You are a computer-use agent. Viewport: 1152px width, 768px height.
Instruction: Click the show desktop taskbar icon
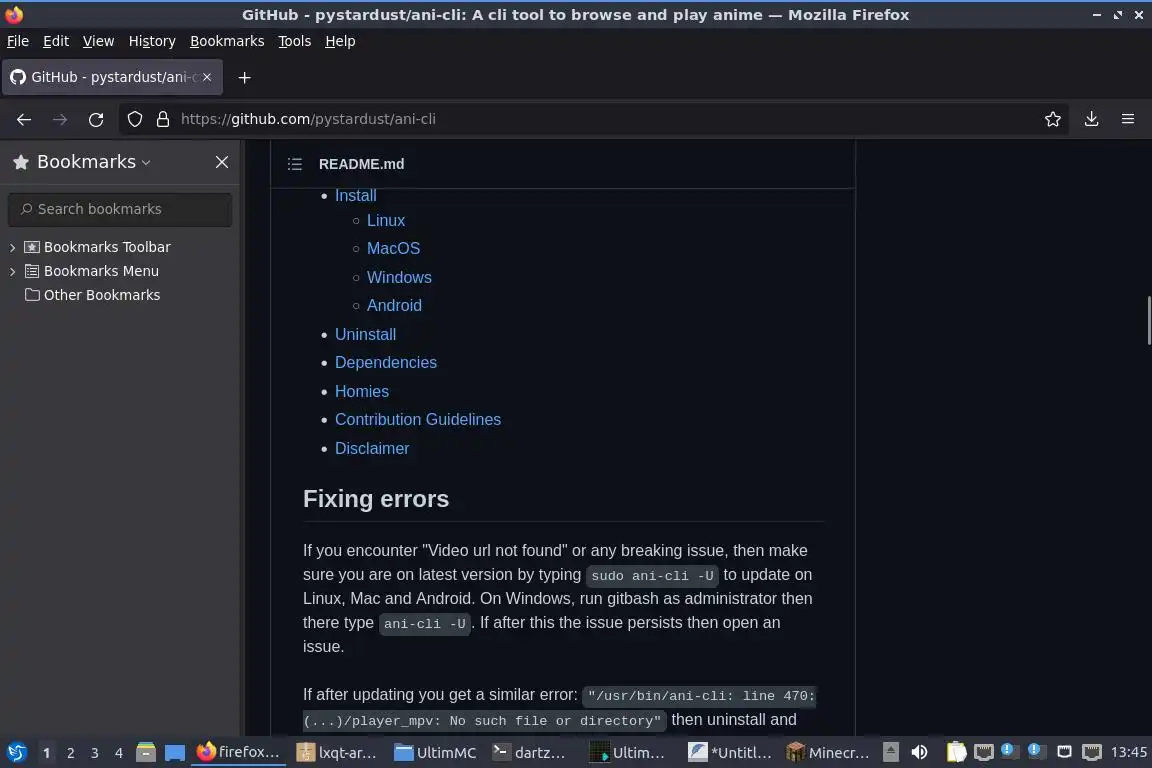click(x=175, y=752)
